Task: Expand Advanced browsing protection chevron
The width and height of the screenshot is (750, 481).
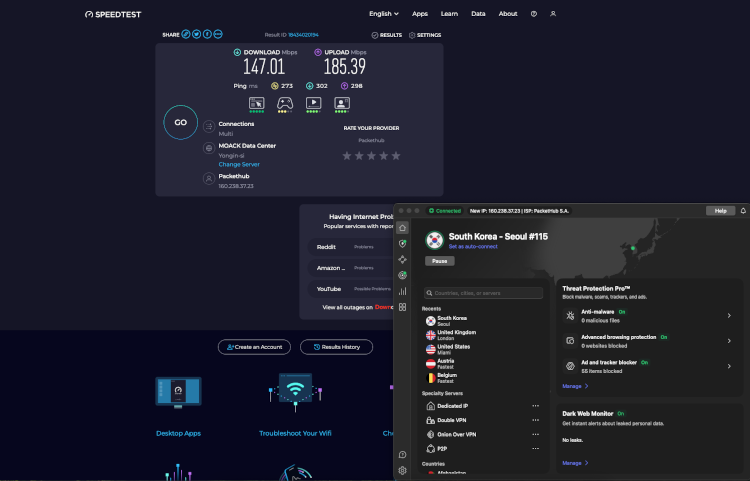Action: 729,341
